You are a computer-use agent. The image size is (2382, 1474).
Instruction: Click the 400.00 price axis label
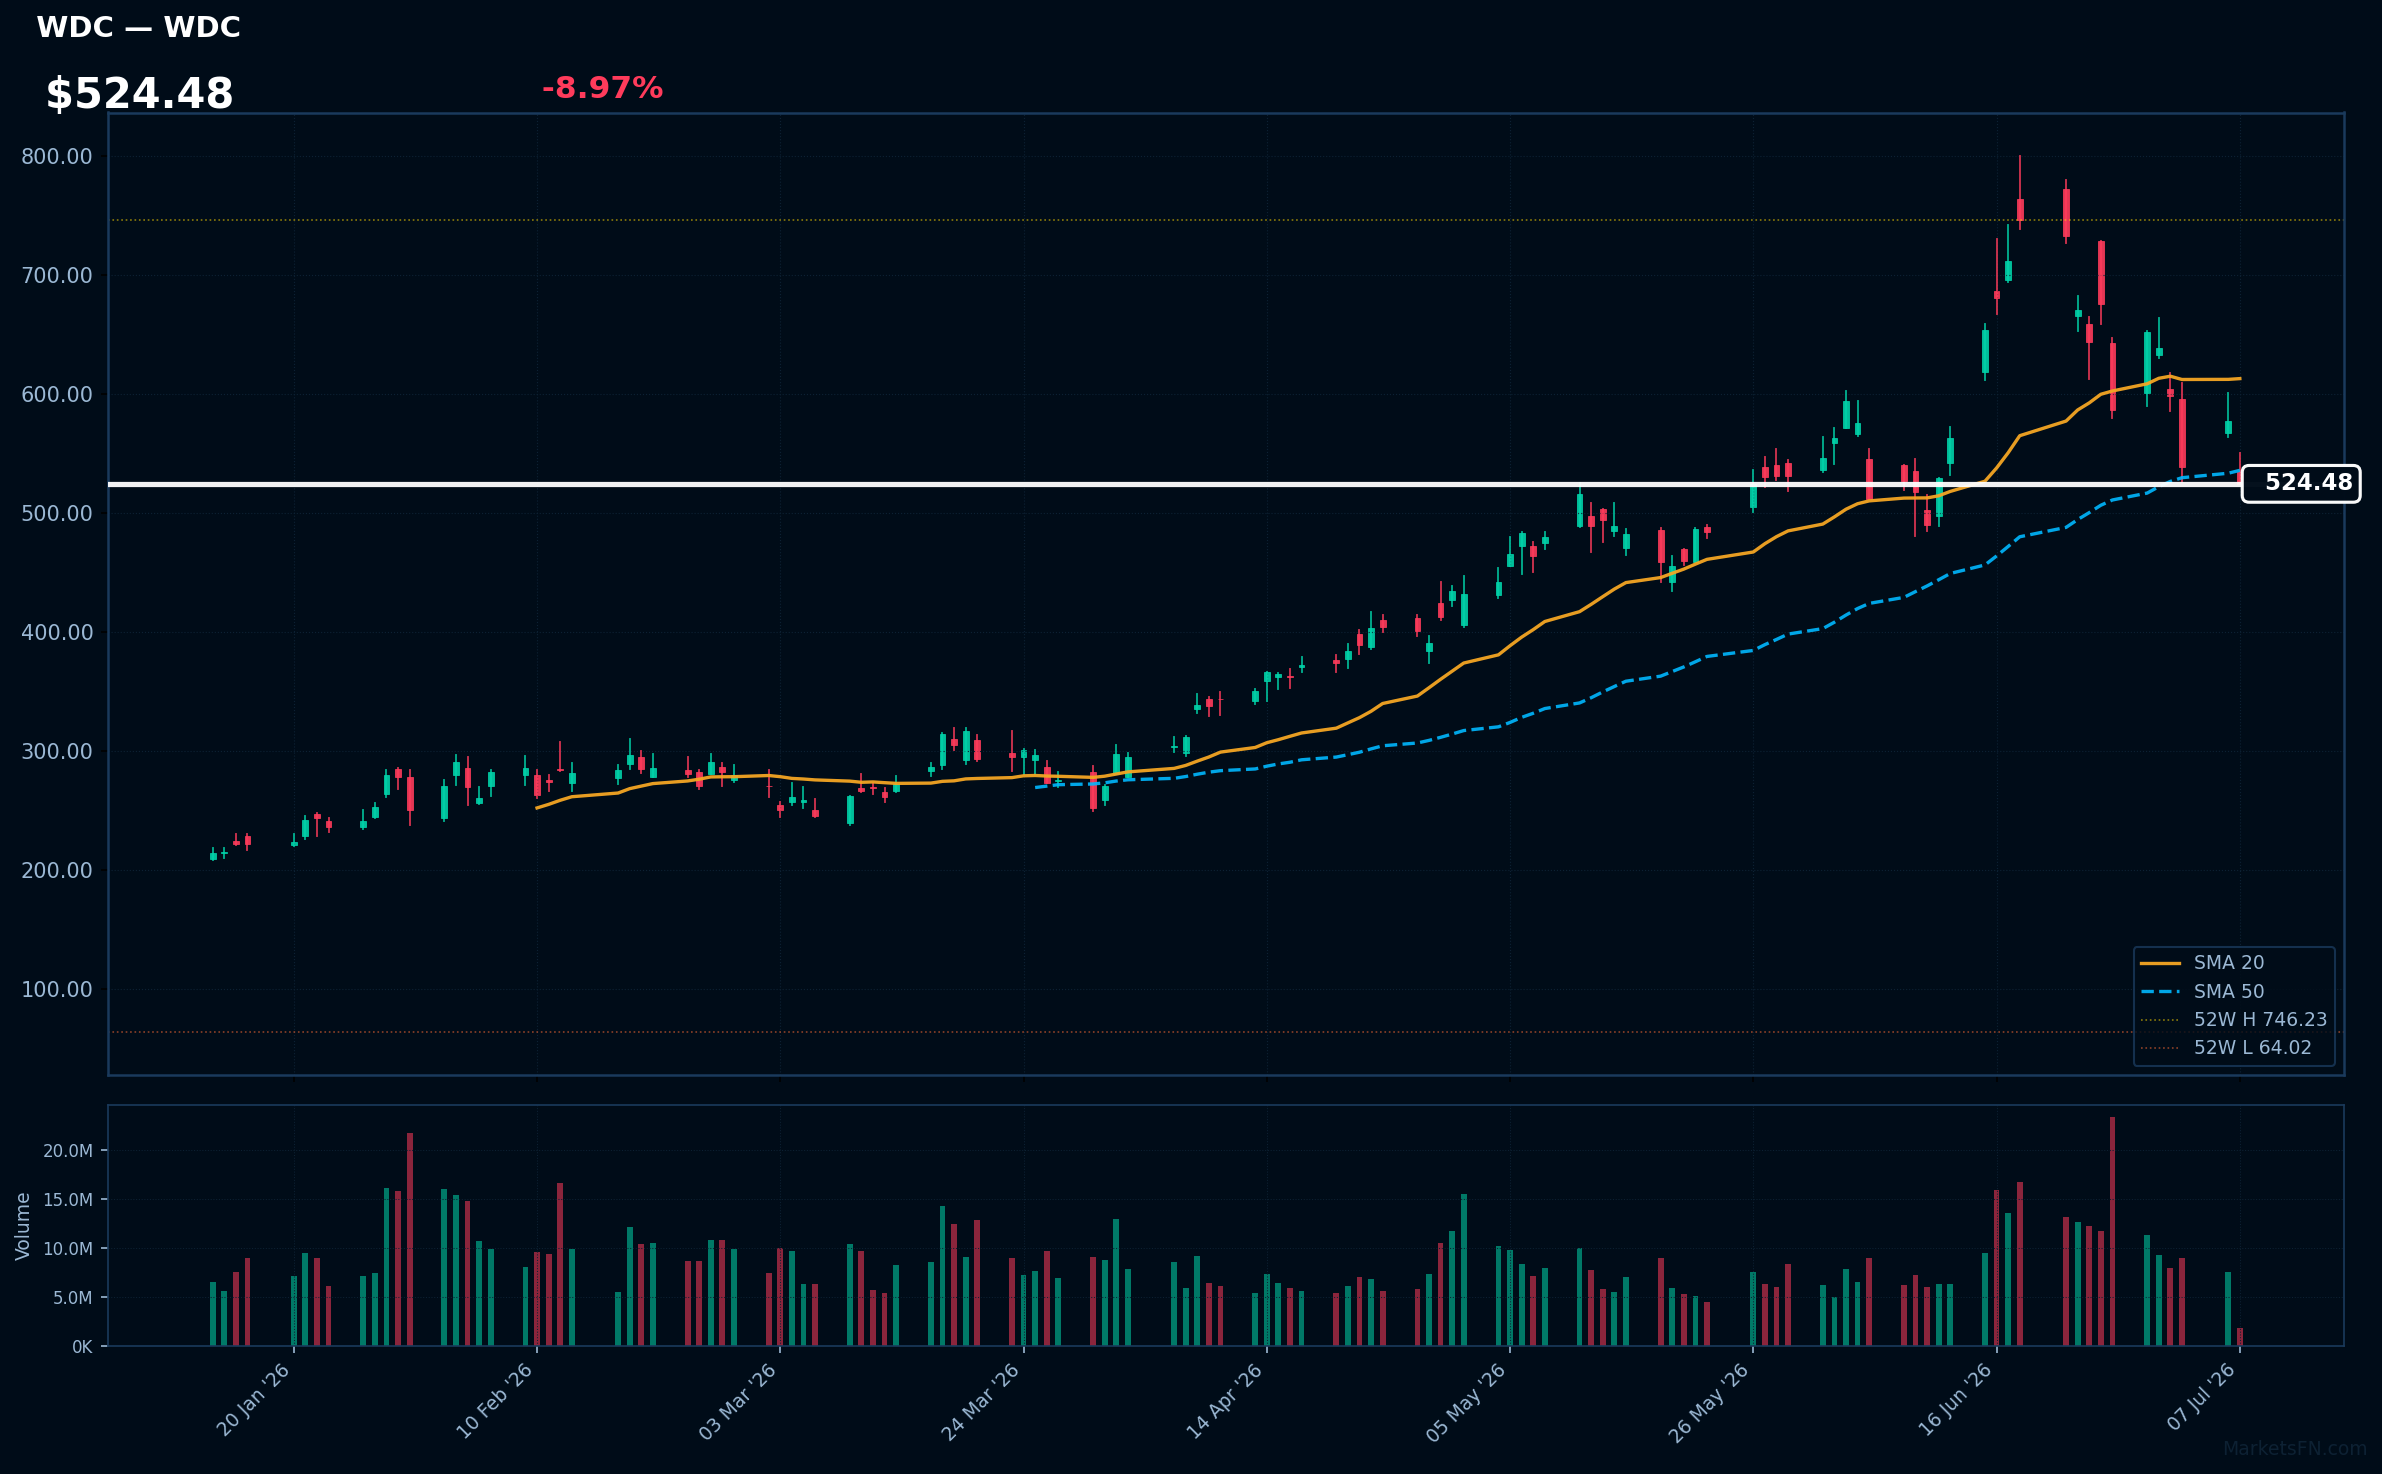57,633
